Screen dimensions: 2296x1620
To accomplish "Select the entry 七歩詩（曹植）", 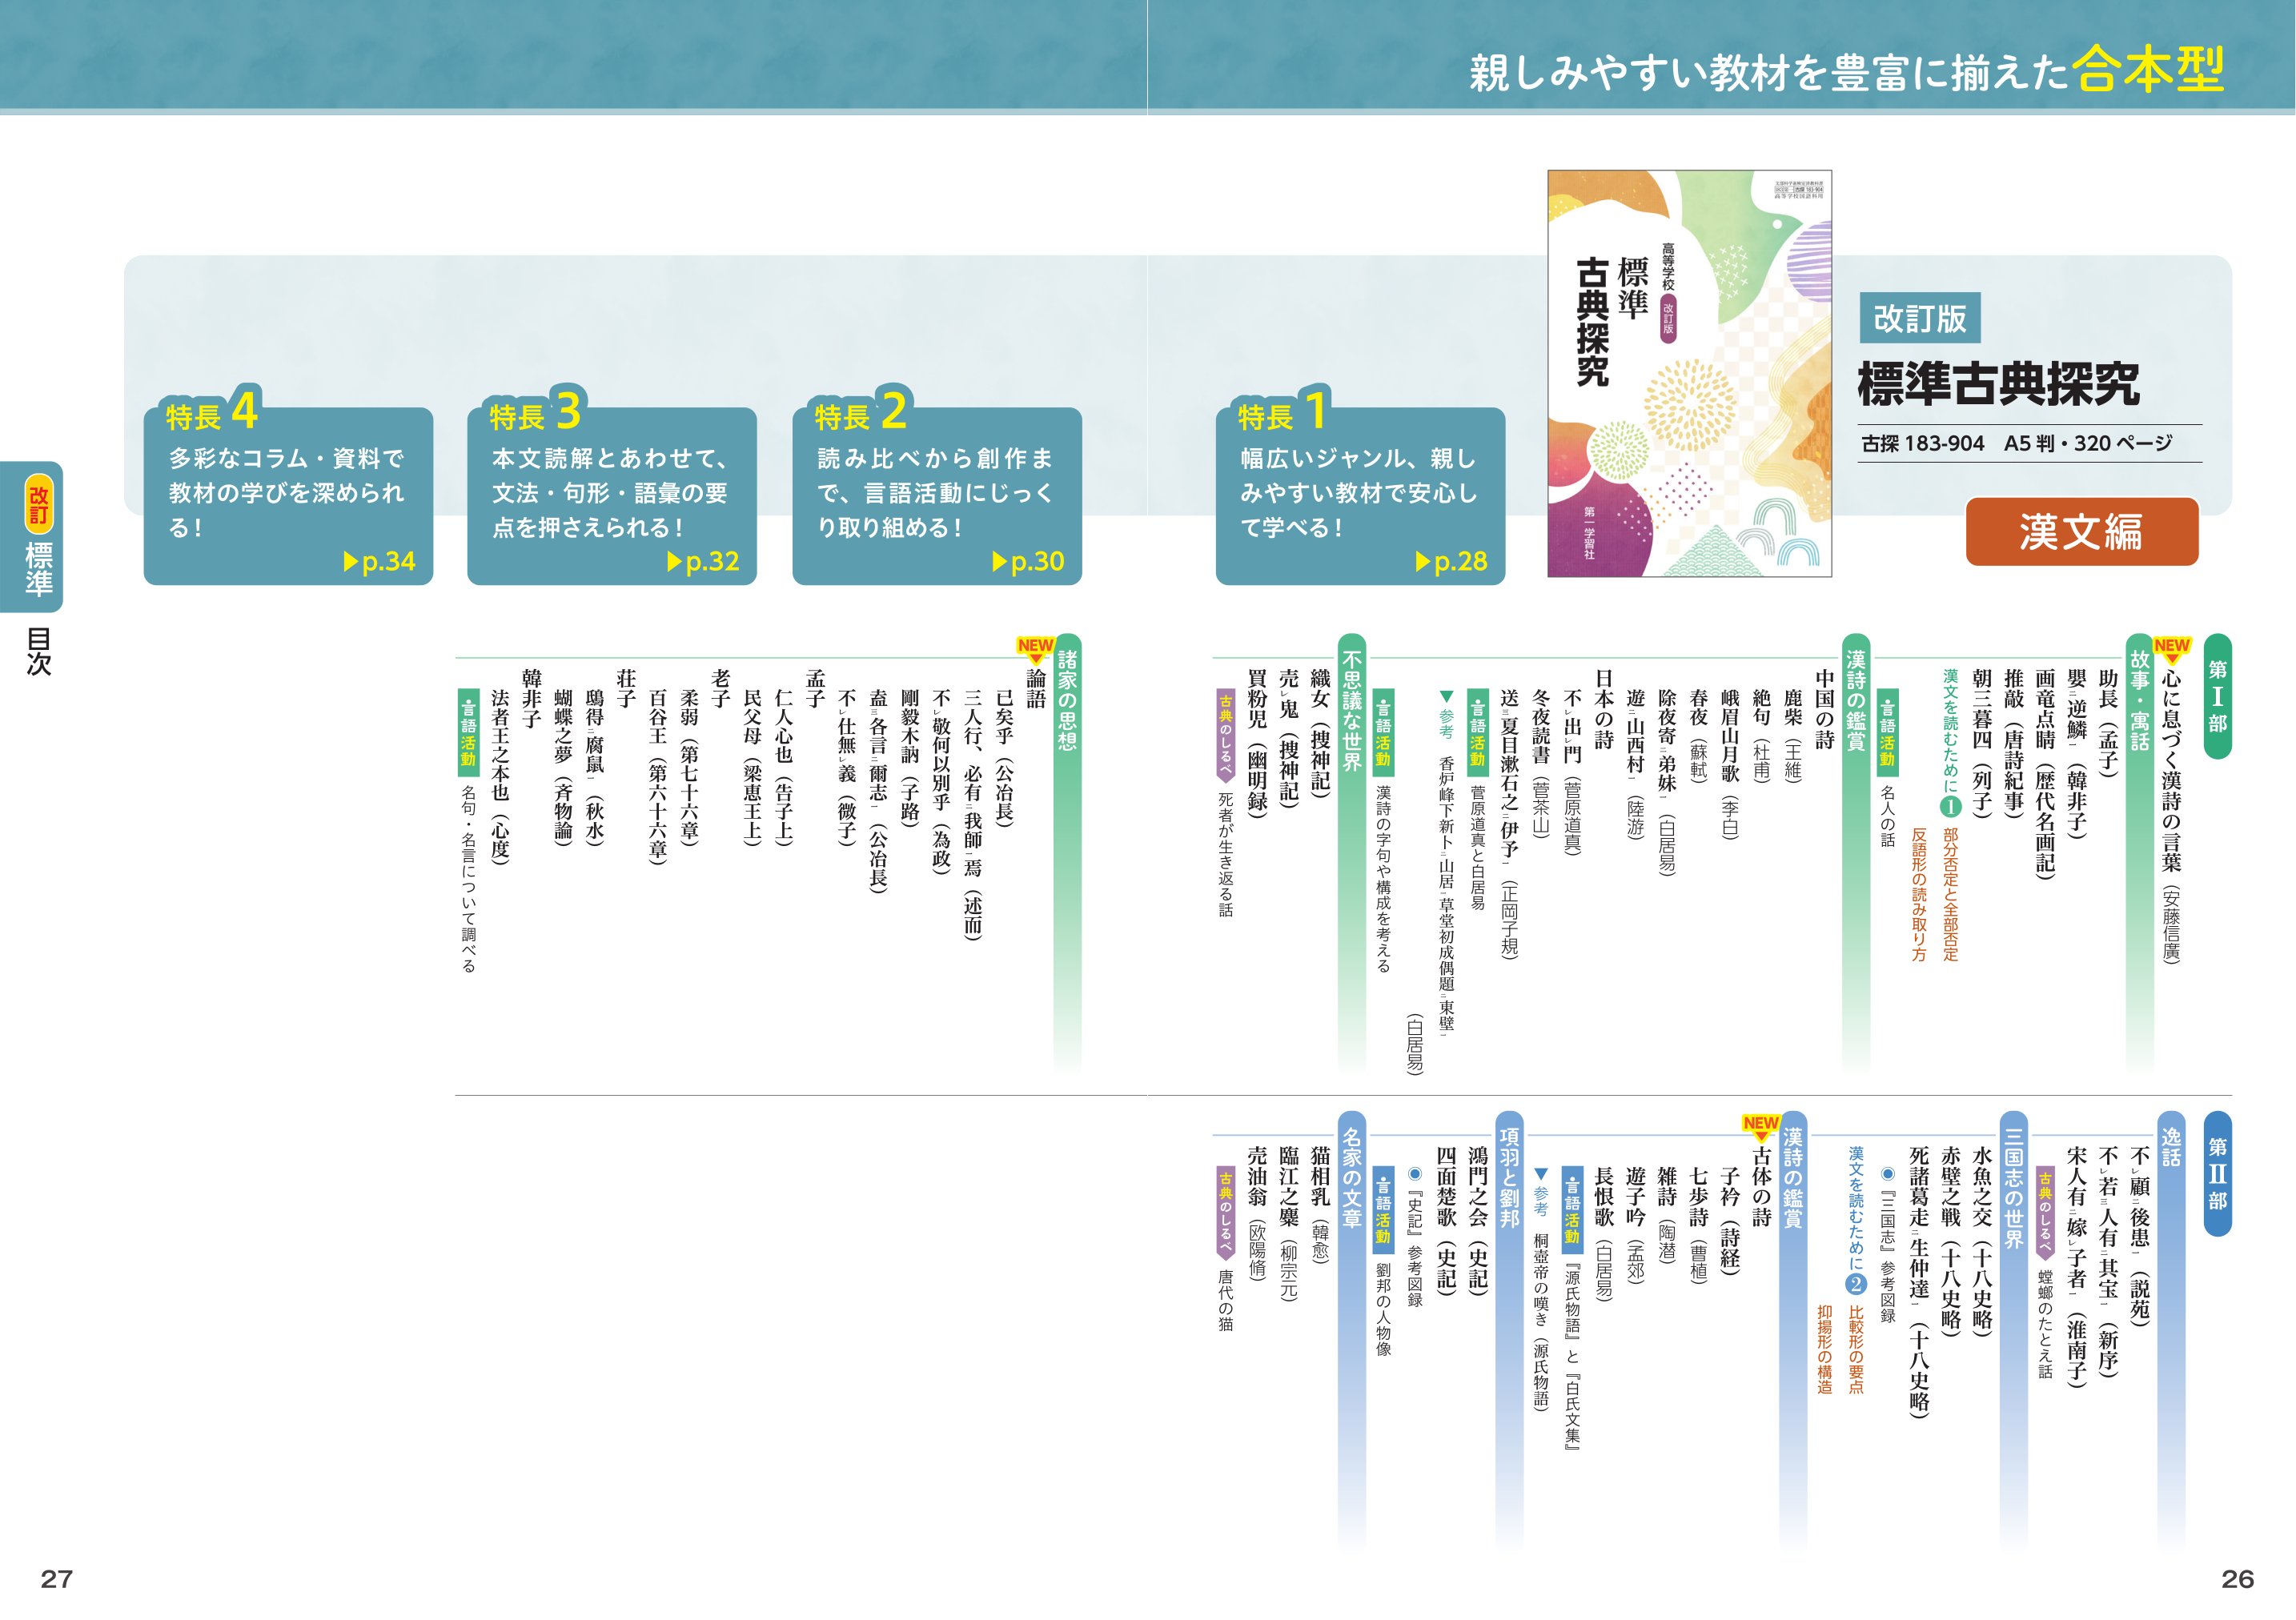I will pyautogui.click(x=1698, y=1226).
